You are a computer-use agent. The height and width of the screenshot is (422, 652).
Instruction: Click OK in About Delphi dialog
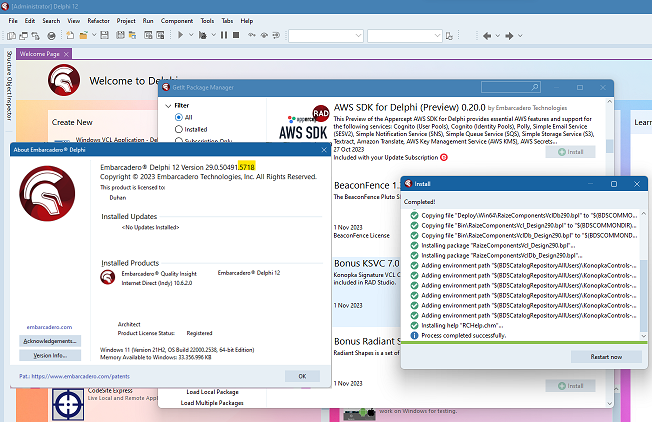tap(302, 376)
